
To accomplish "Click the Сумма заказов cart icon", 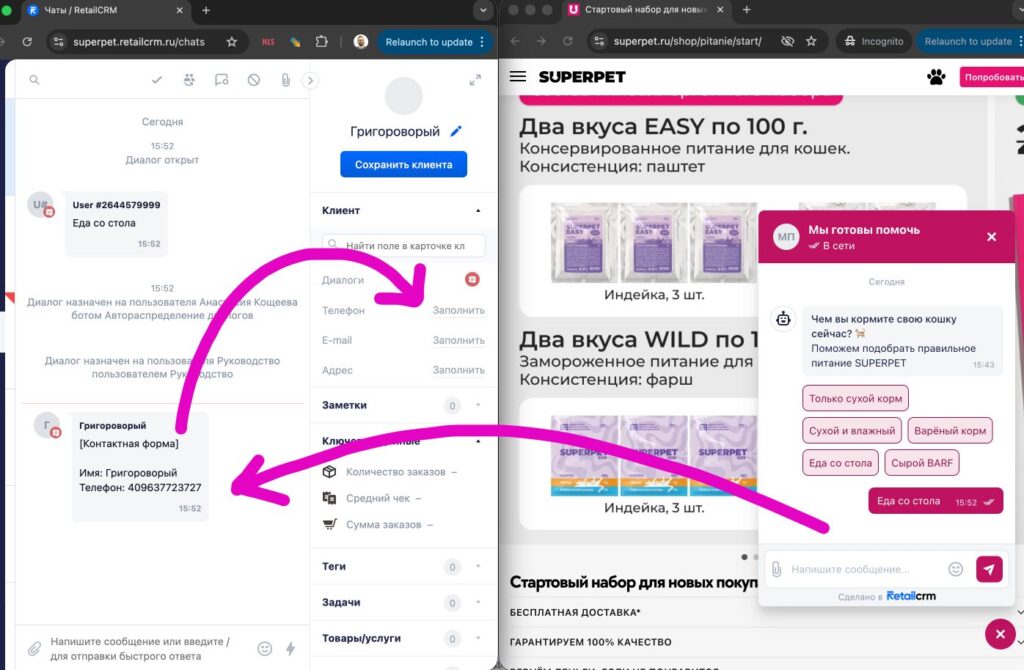I will click(x=330, y=524).
